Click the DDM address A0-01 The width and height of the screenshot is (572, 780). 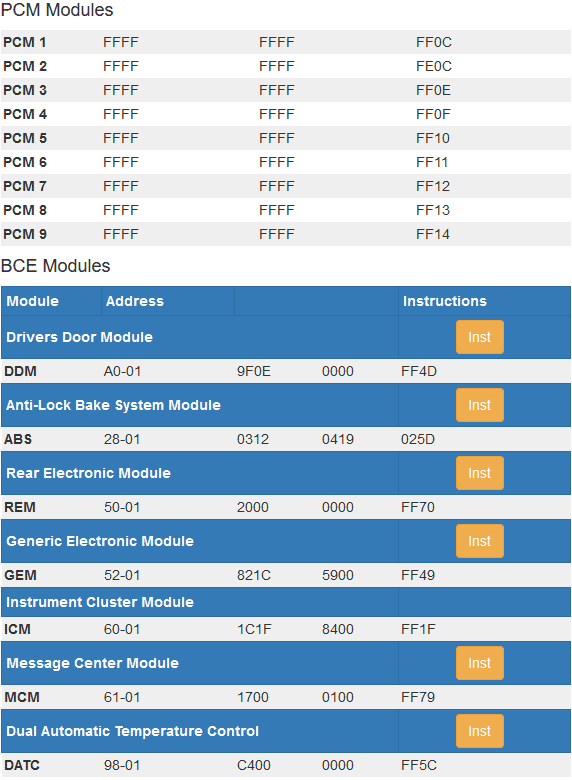(122, 372)
